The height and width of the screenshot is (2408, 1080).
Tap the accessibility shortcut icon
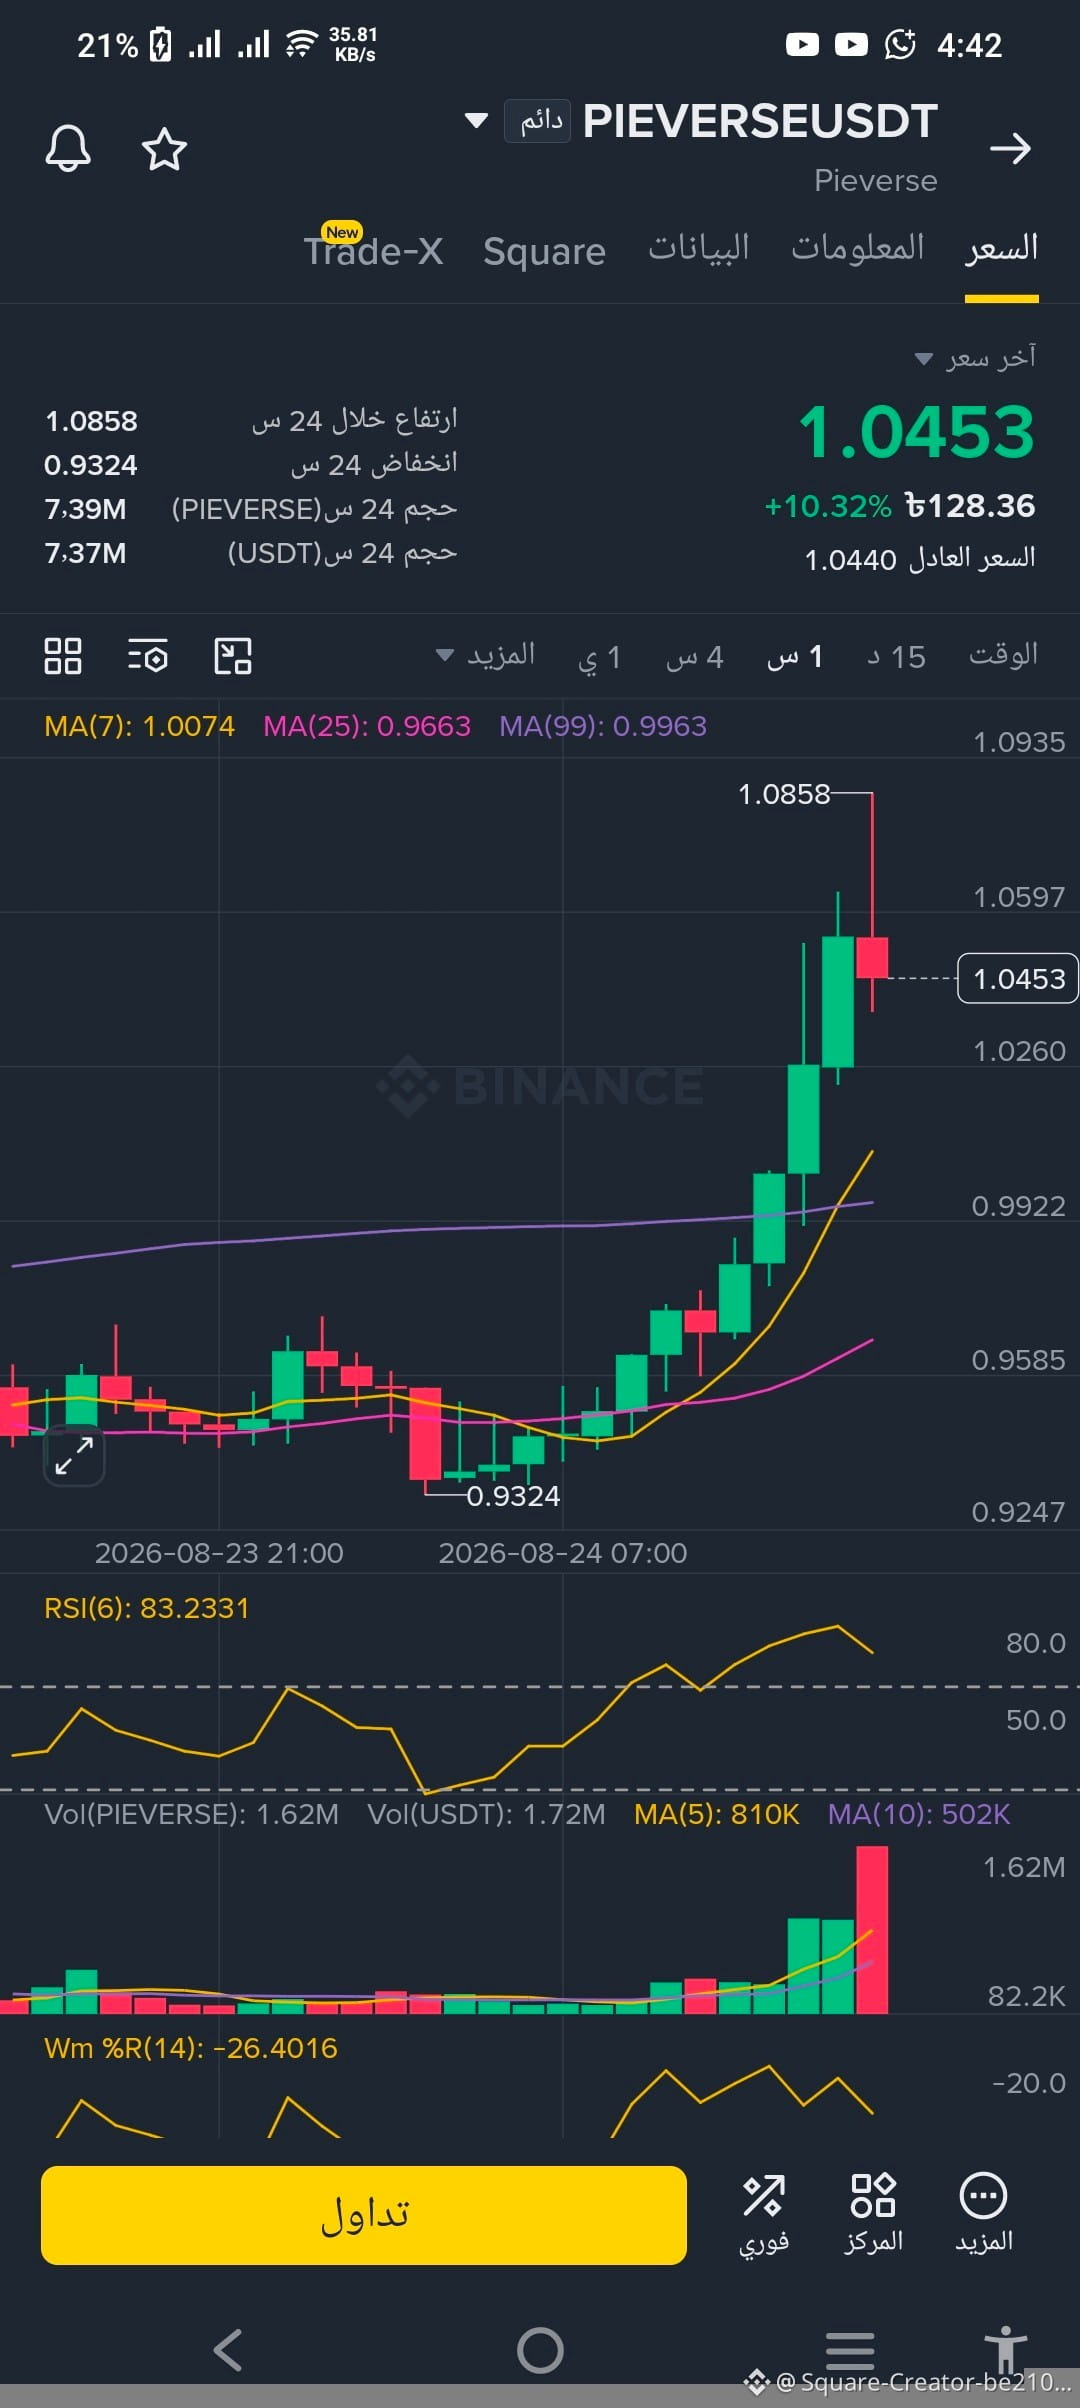(1005, 2348)
